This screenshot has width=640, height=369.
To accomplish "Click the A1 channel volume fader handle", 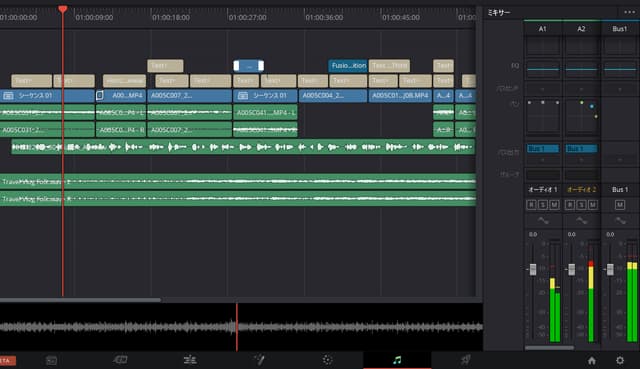I will (533, 269).
